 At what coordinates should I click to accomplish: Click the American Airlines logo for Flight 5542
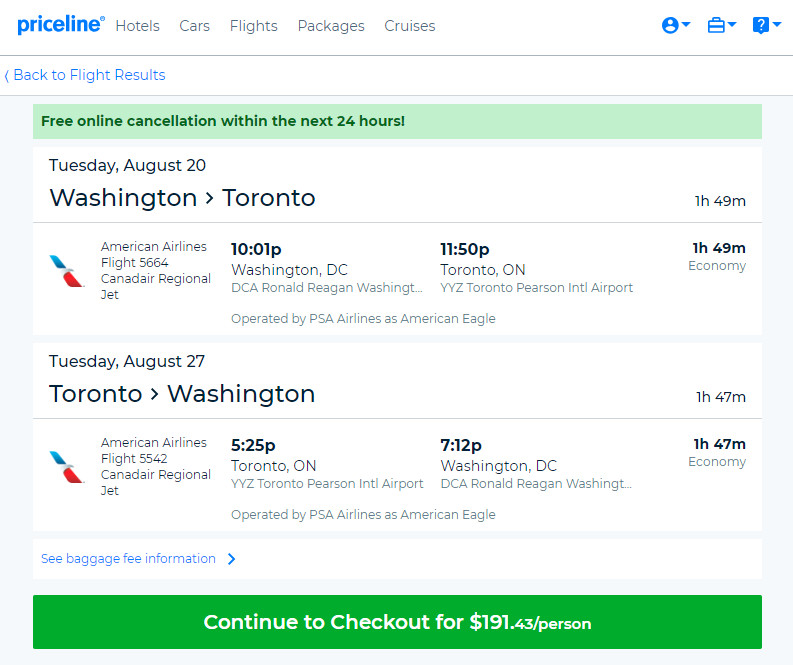[66, 467]
